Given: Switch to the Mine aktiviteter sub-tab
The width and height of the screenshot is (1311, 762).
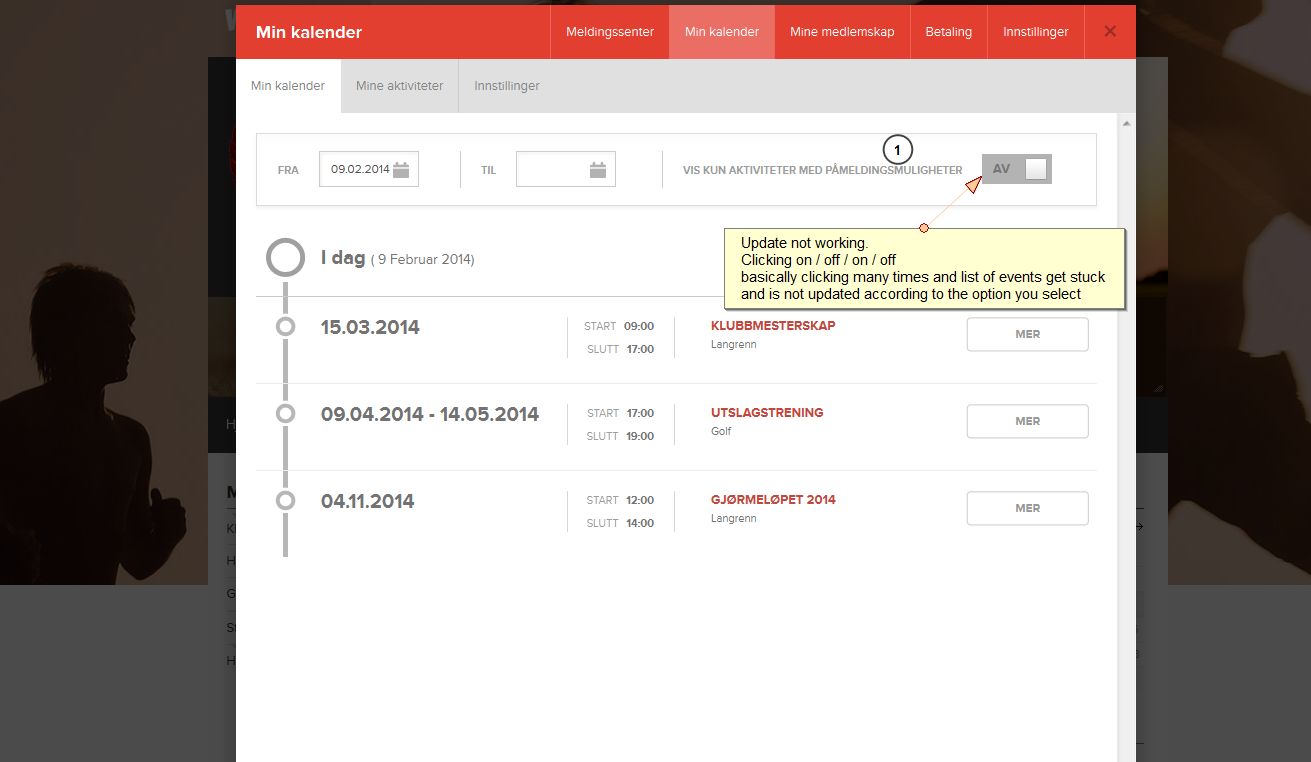Looking at the screenshot, I should click(x=399, y=86).
